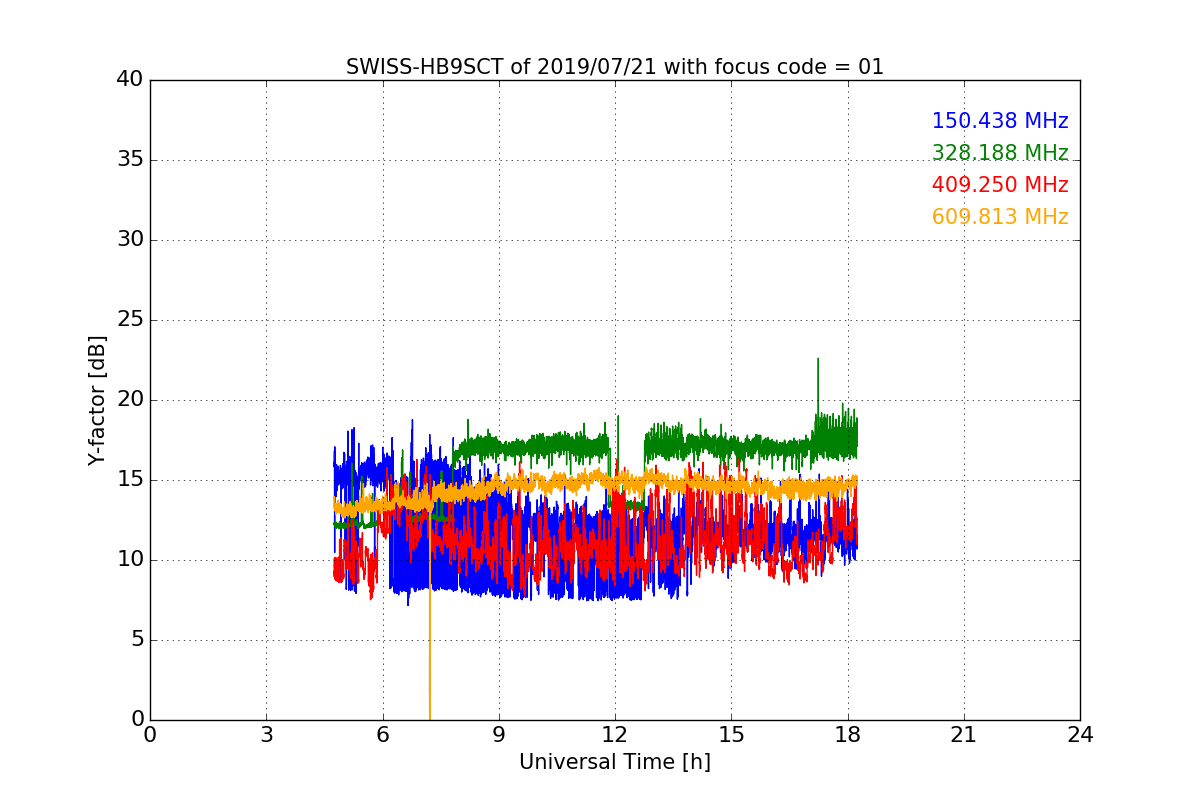The image size is (1200, 800).
Task: Click y-axis tick label 20
Action: tap(130, 400)
